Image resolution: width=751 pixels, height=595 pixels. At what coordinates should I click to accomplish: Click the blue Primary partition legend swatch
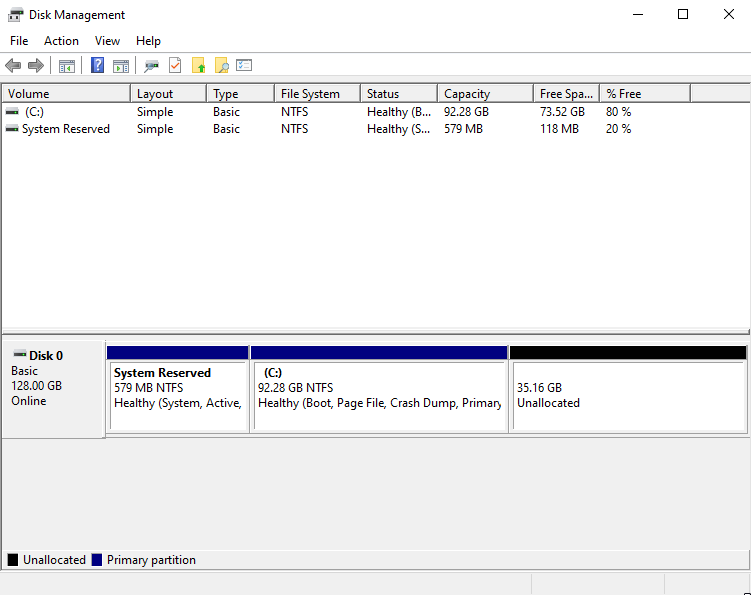click(x=97, y=560)
